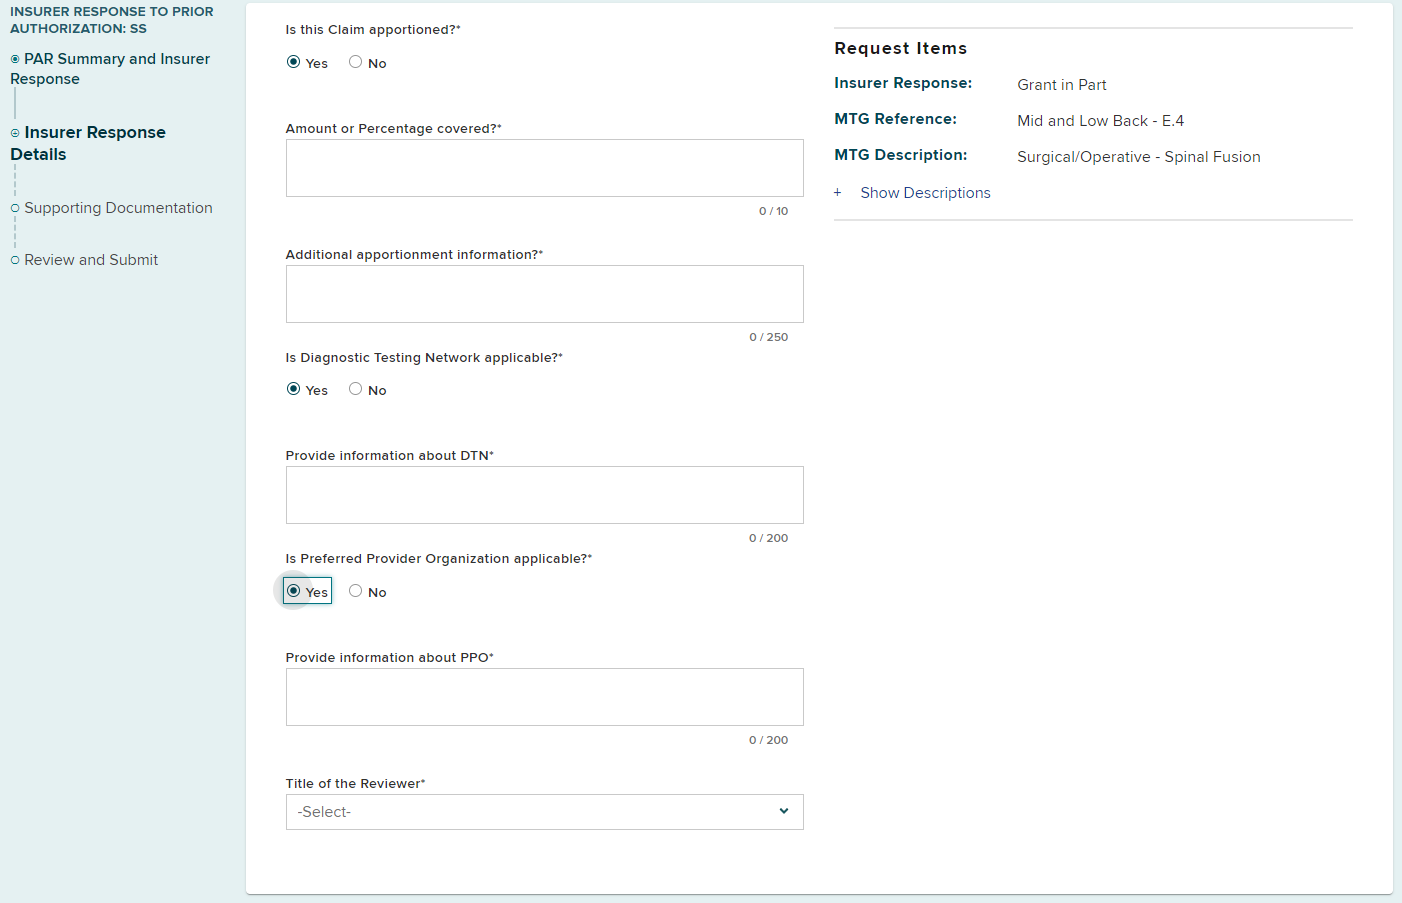Screen dimensions: 1402x903
Task: Open the Supporting Documentation step
Action: [118, 208]
